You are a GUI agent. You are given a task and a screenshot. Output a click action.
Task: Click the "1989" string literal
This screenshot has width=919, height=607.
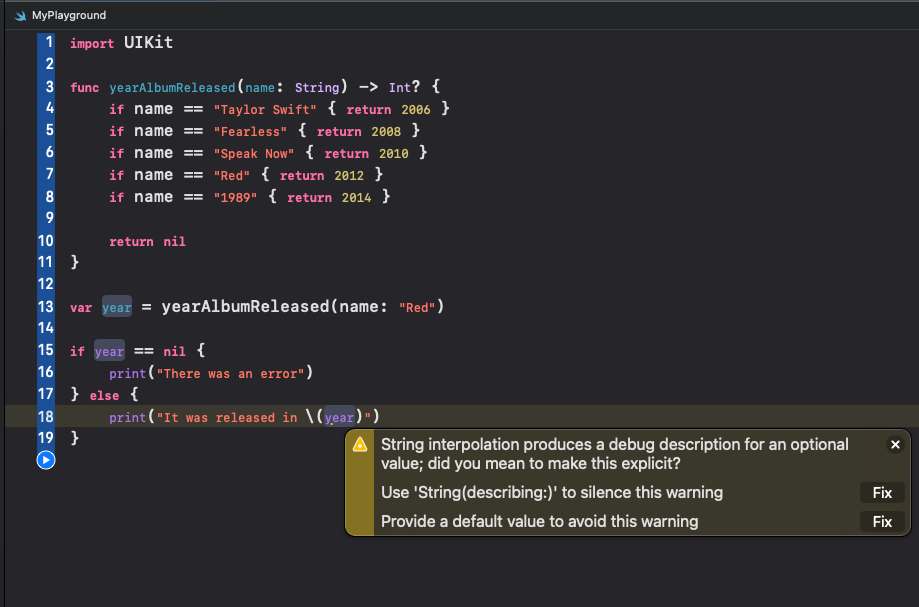pos(235,197)
